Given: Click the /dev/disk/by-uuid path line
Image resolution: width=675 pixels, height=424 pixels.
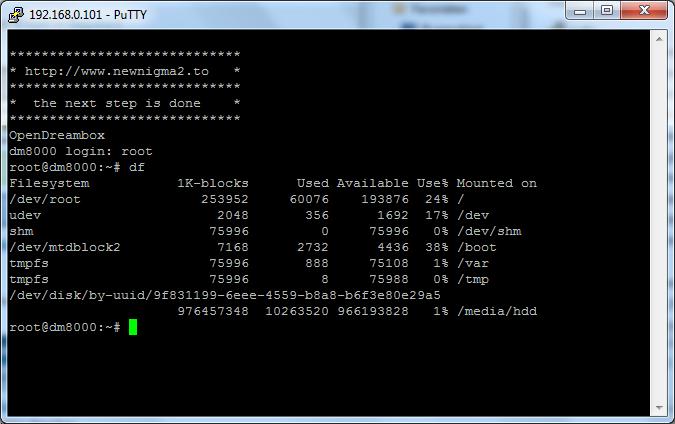Looking at the screenshot, I should point(225,295).
